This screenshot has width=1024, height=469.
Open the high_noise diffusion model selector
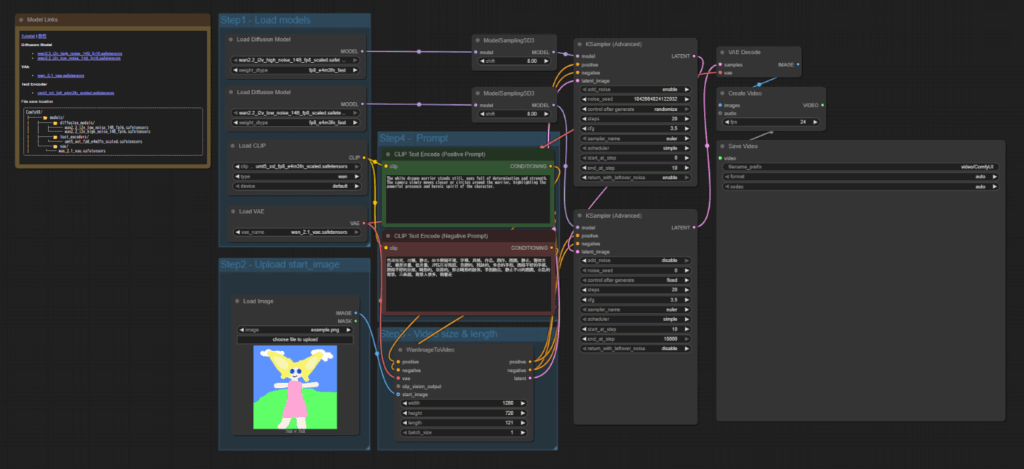(x=296, y=59)
